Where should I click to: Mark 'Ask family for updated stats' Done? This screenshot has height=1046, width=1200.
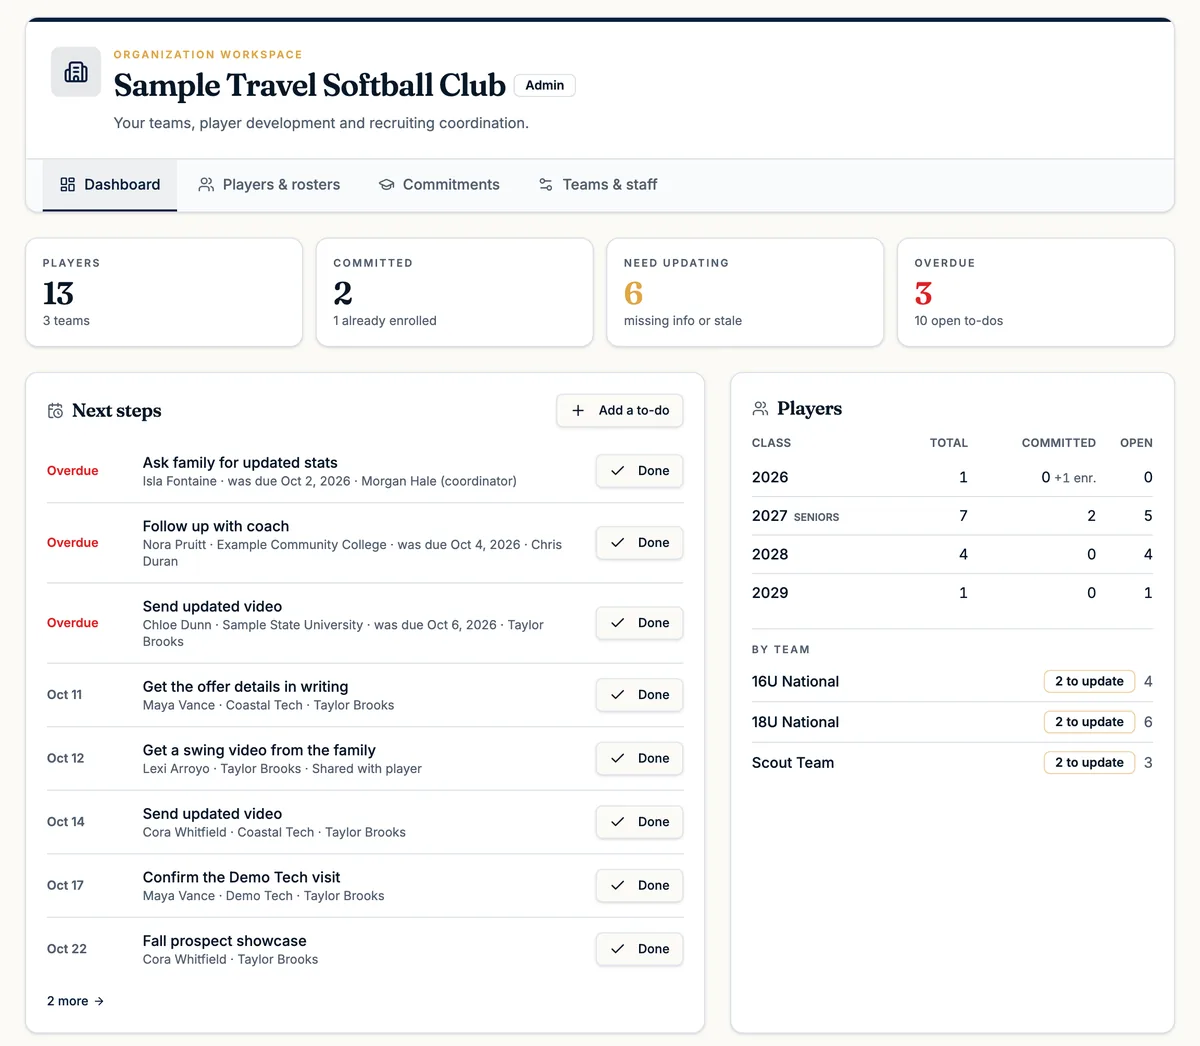pyautogui.click(x=639, y=471)
